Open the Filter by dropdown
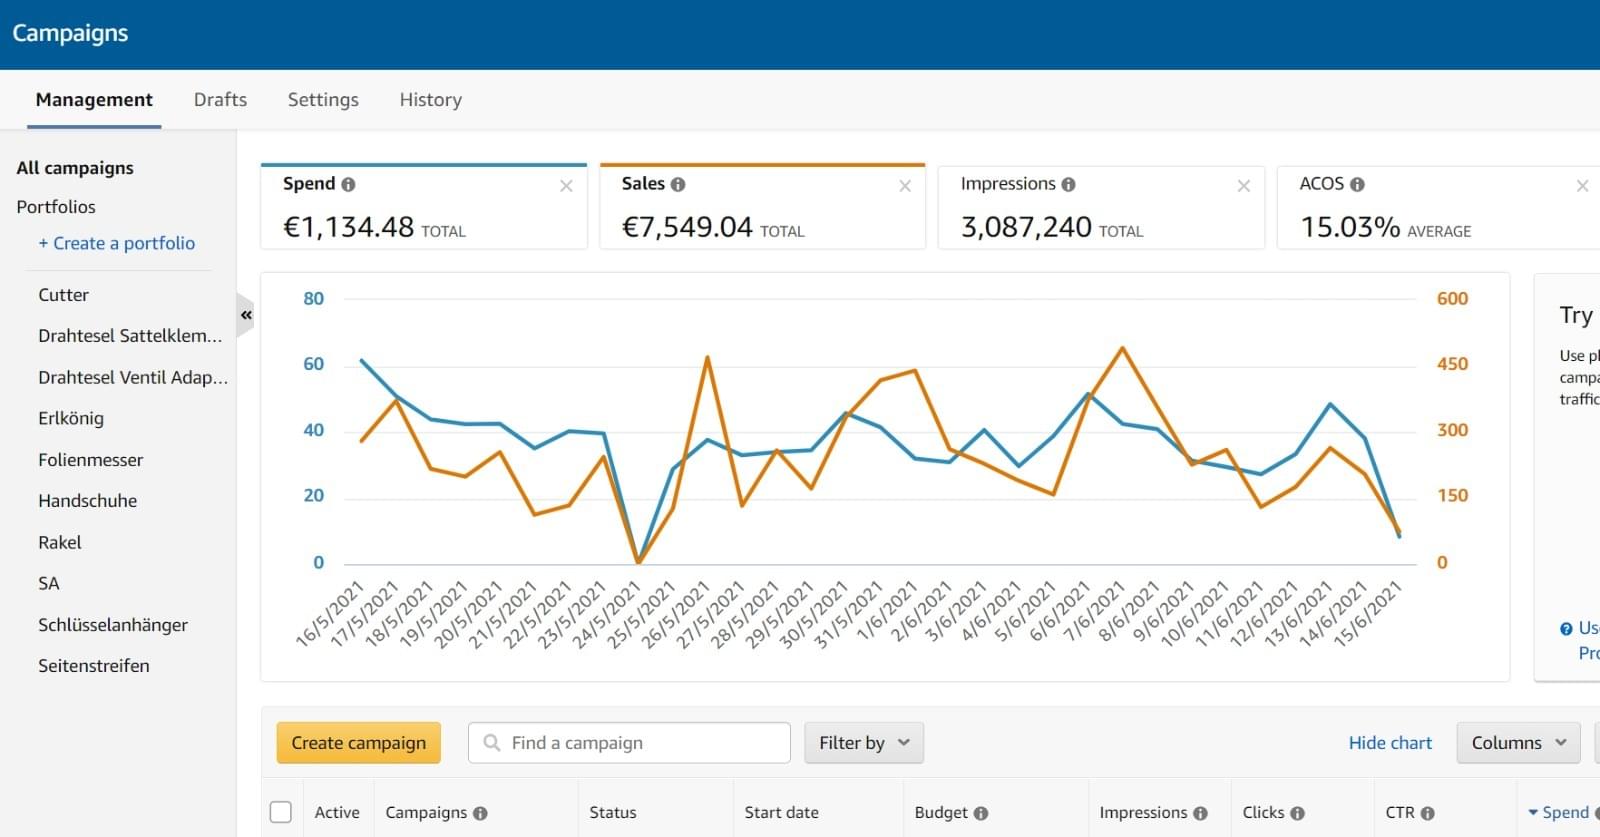1600x837 pixels. click(863, 743)
